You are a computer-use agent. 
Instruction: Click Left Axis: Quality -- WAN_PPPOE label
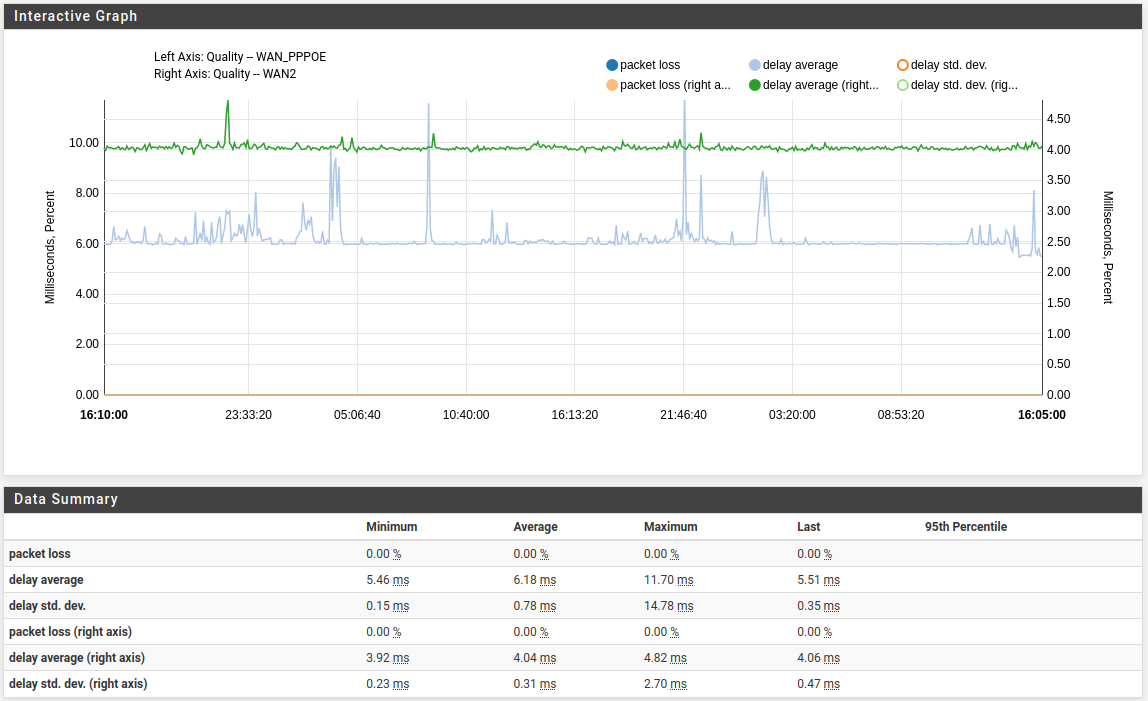(x=240, y=57)
